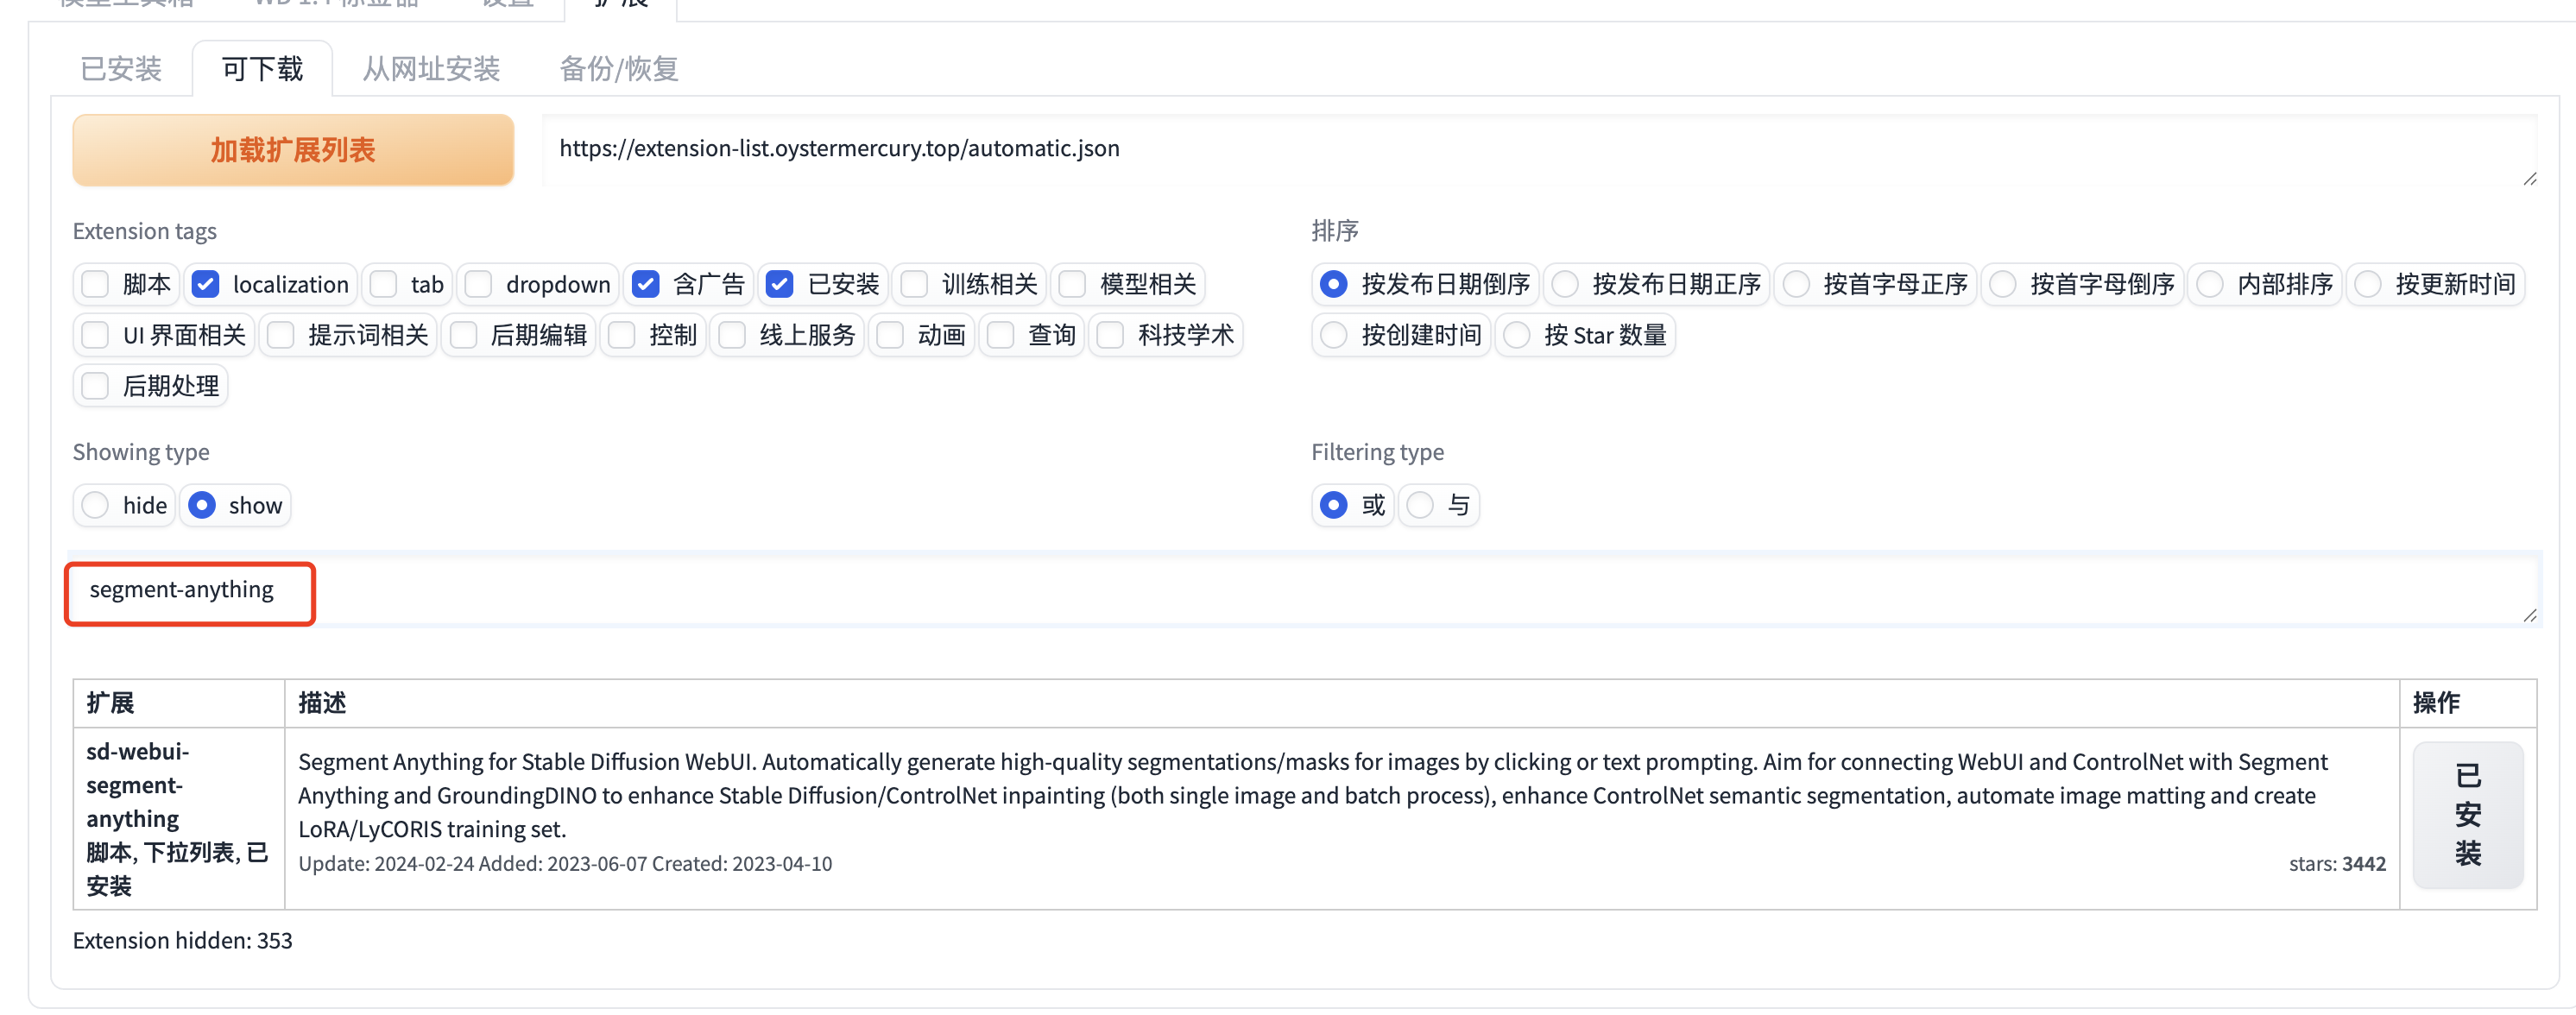The image size is (2576, 1015).
Task: Switch to the 已安装 tab
Action: tap(121, 69)
